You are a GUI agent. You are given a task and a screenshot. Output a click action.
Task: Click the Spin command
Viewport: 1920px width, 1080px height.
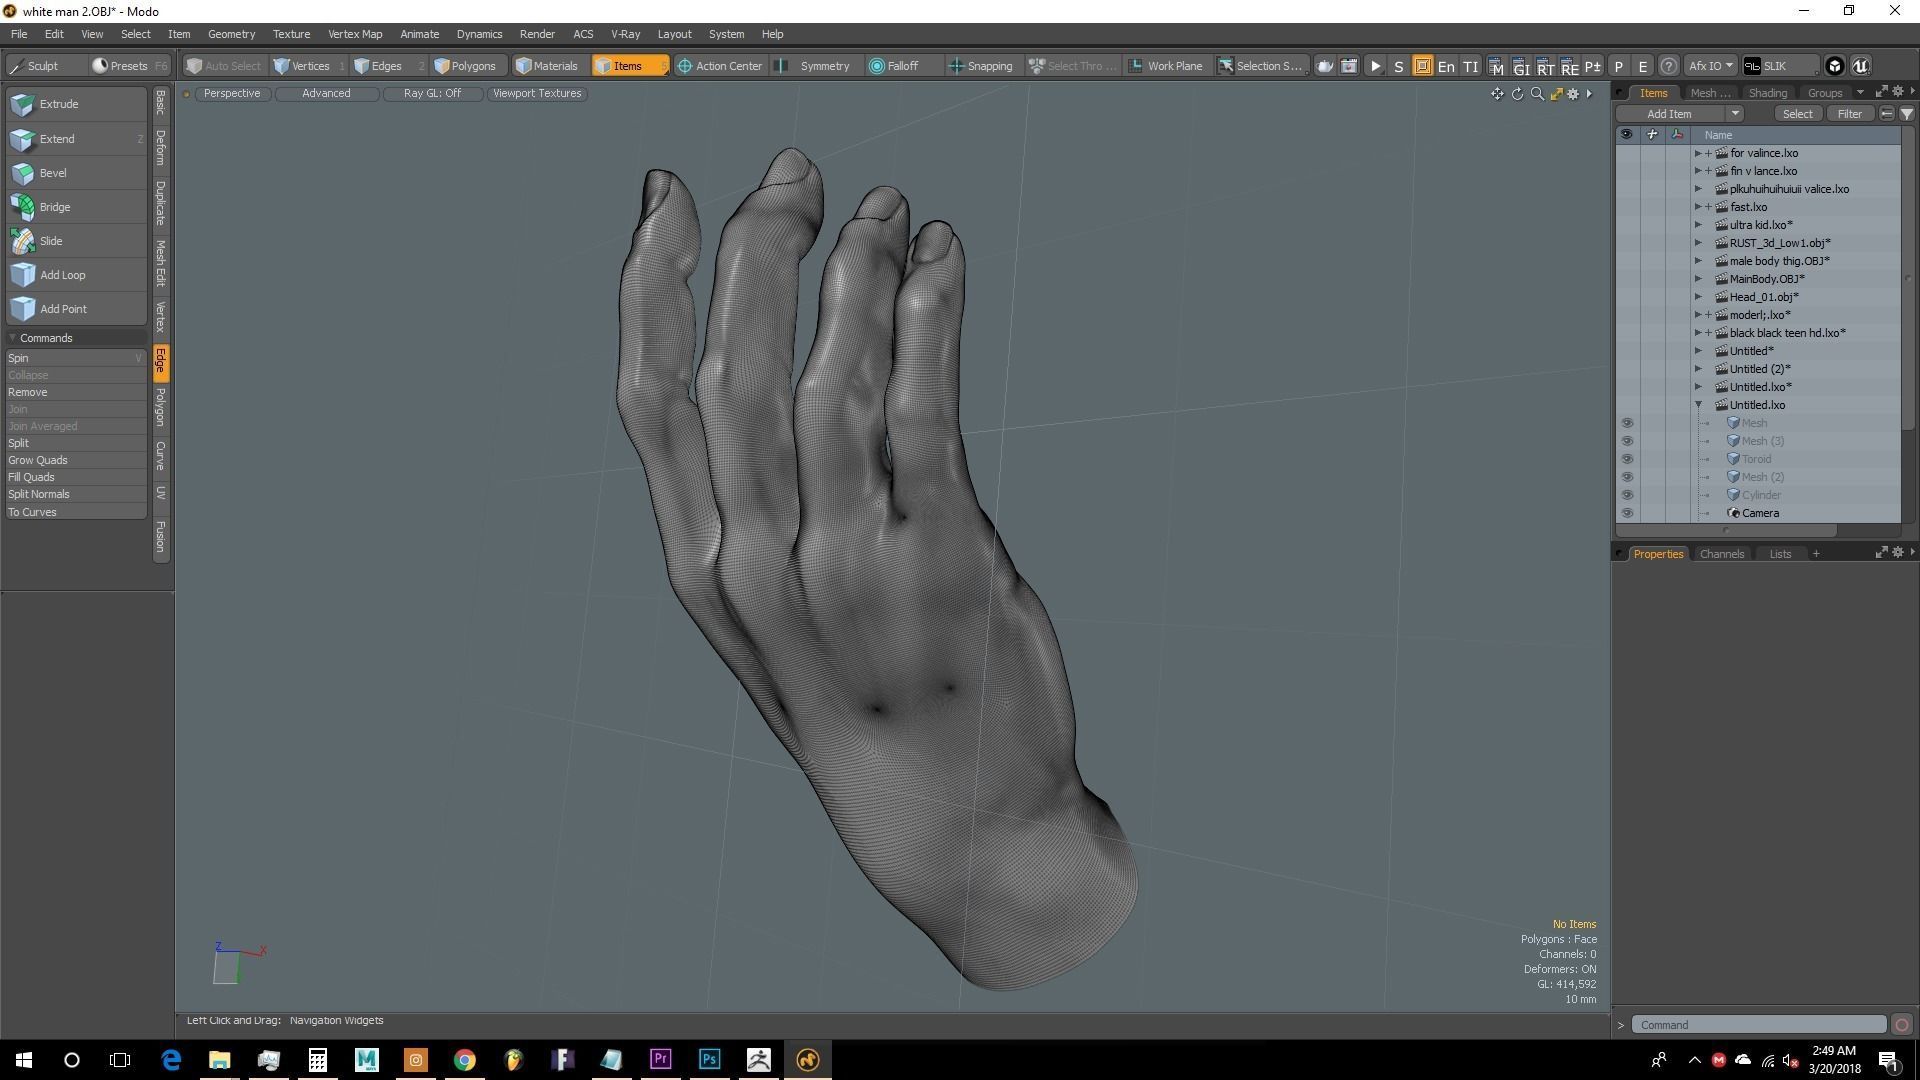pyautogui.click(x=75, y=358)
